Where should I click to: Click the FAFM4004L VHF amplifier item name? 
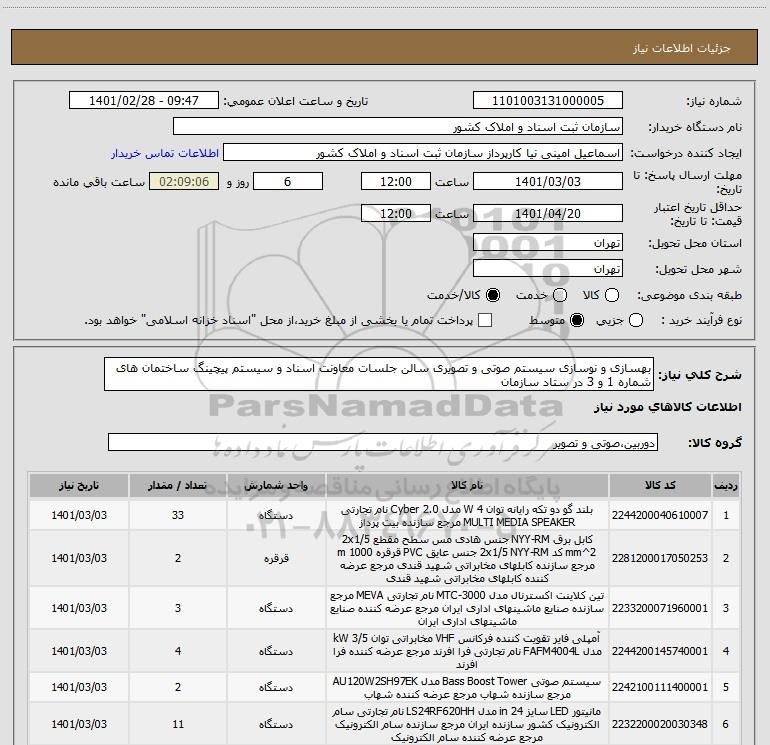467,651
